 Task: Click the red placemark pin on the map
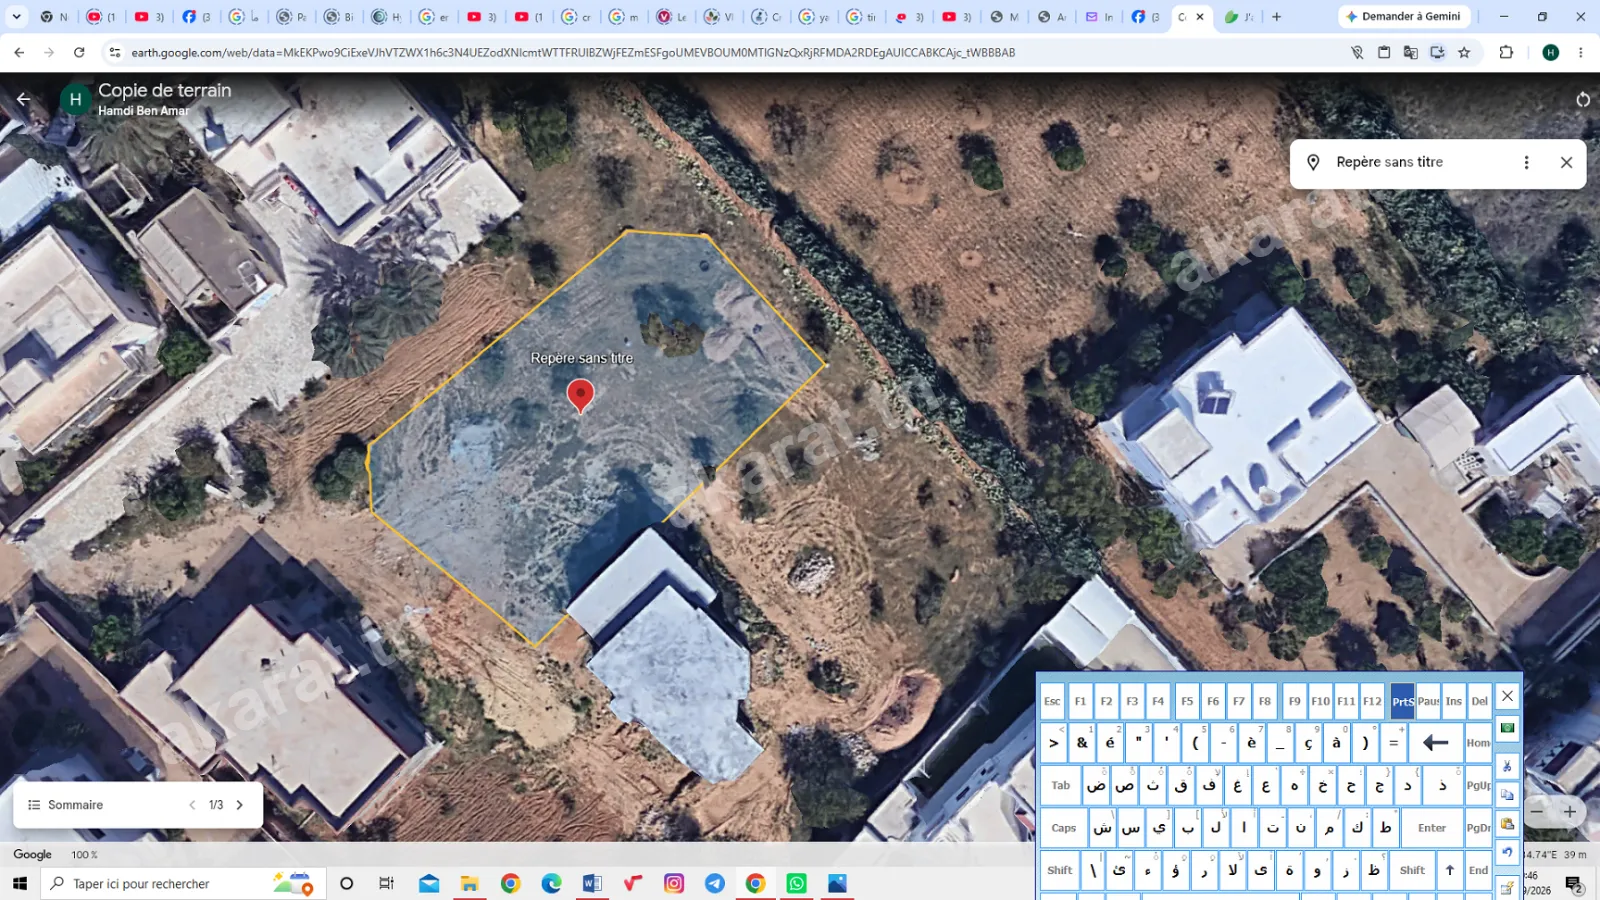coord(580,396)
